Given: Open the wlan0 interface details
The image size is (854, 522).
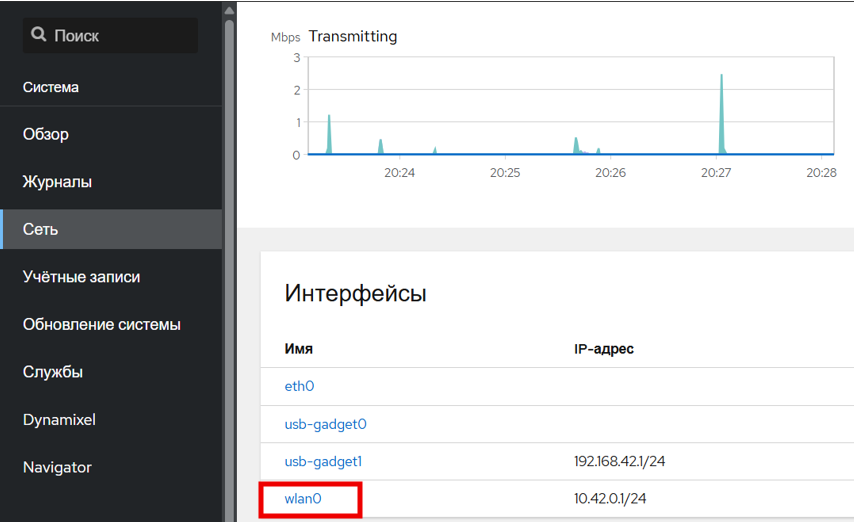Looking at the screenshot, I should [303, 498].
